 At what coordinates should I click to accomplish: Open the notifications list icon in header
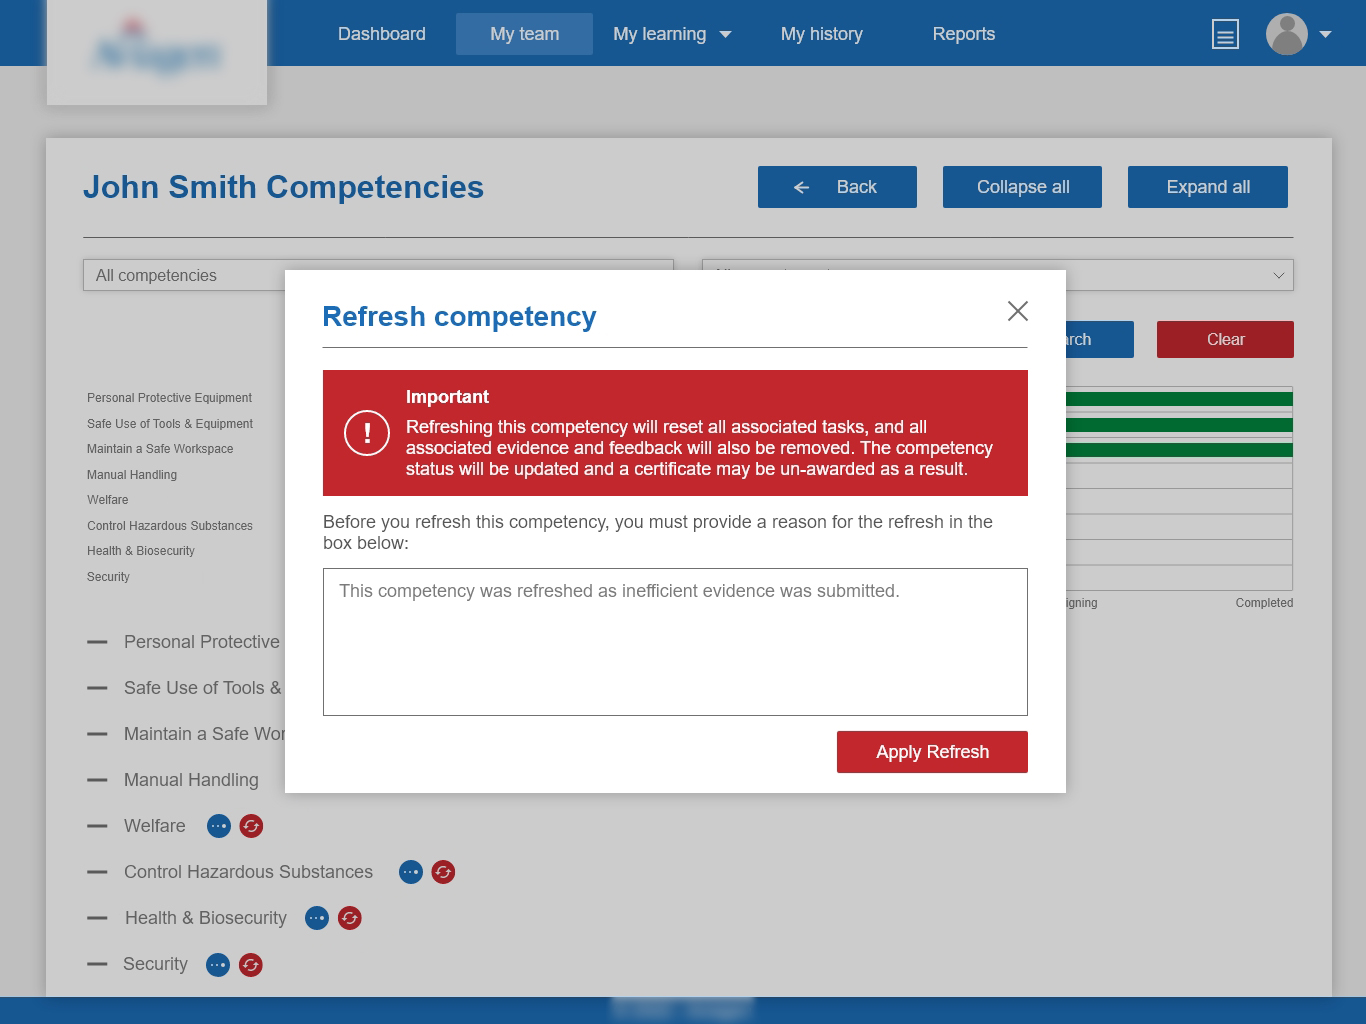[1225, 35]
